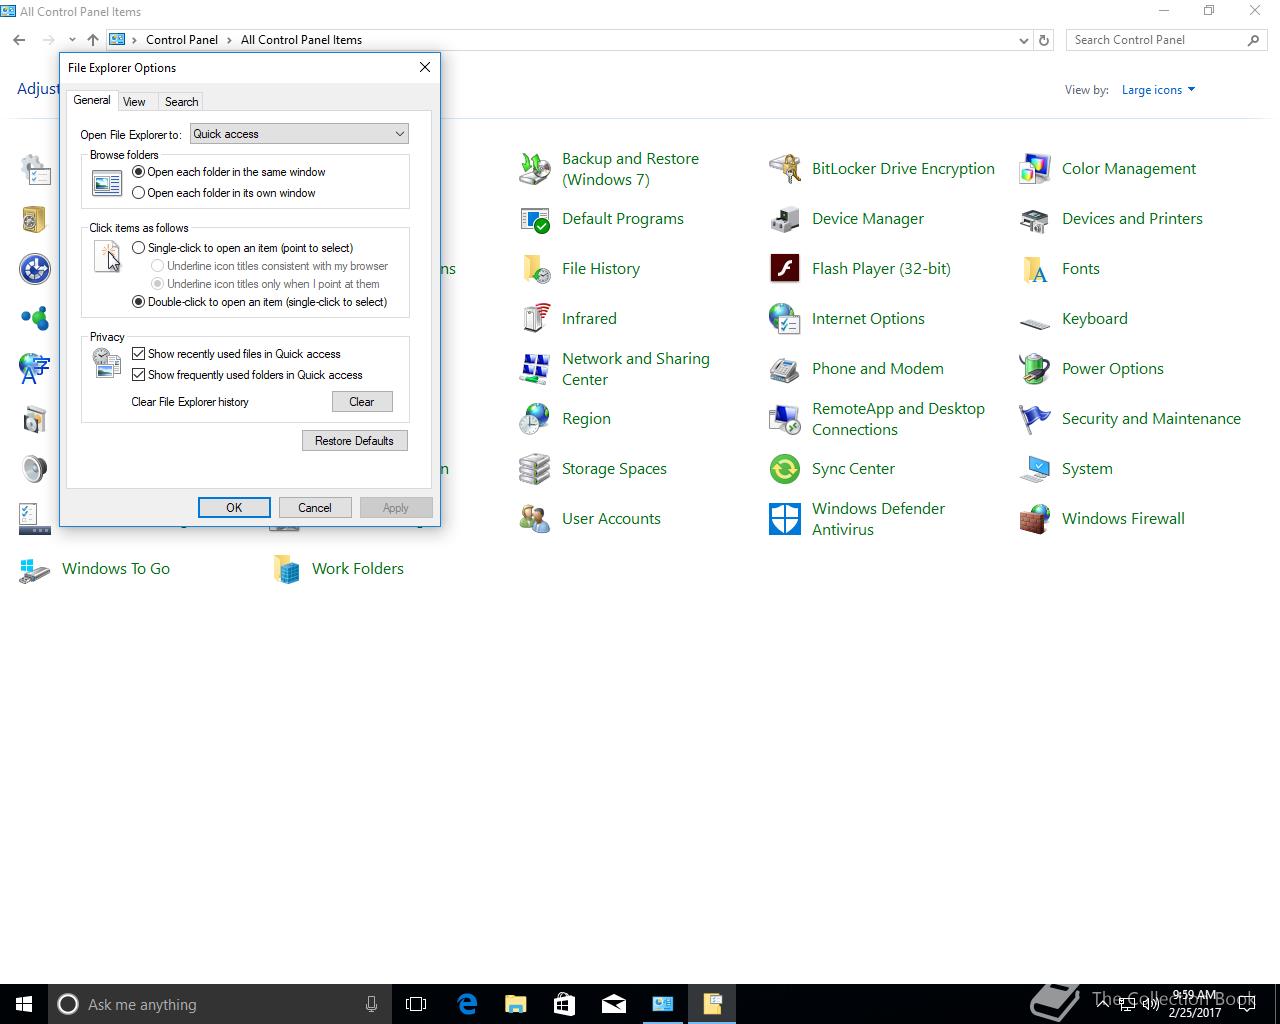This screenshot has height=1024, width=1280.
Task: Open the Fonts icon
Action: [x=1035, y=269]
